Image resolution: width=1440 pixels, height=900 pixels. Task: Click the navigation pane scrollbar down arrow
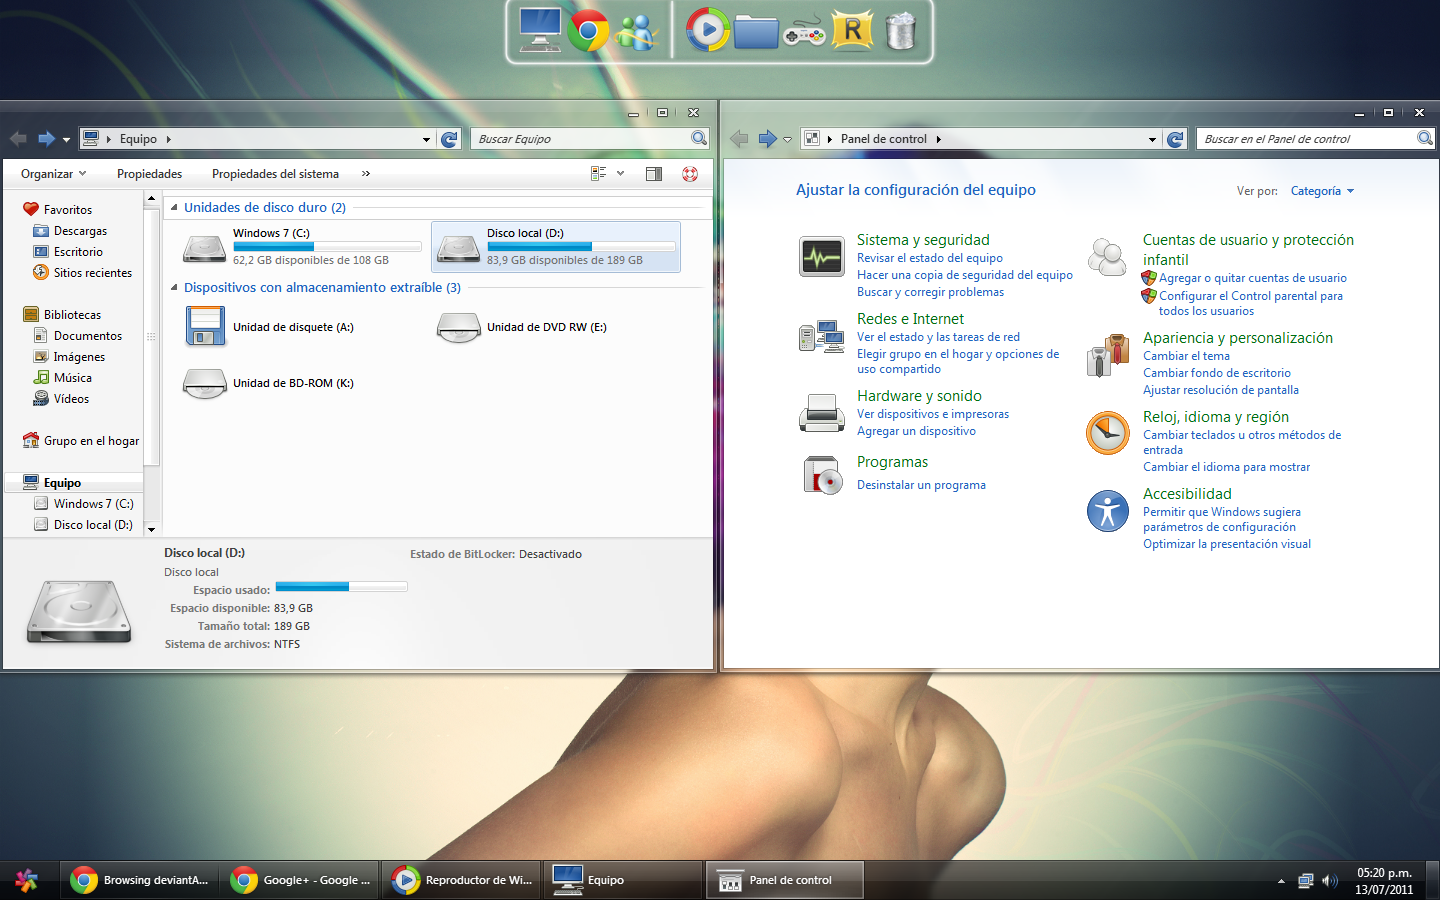(x=152, y=529)
